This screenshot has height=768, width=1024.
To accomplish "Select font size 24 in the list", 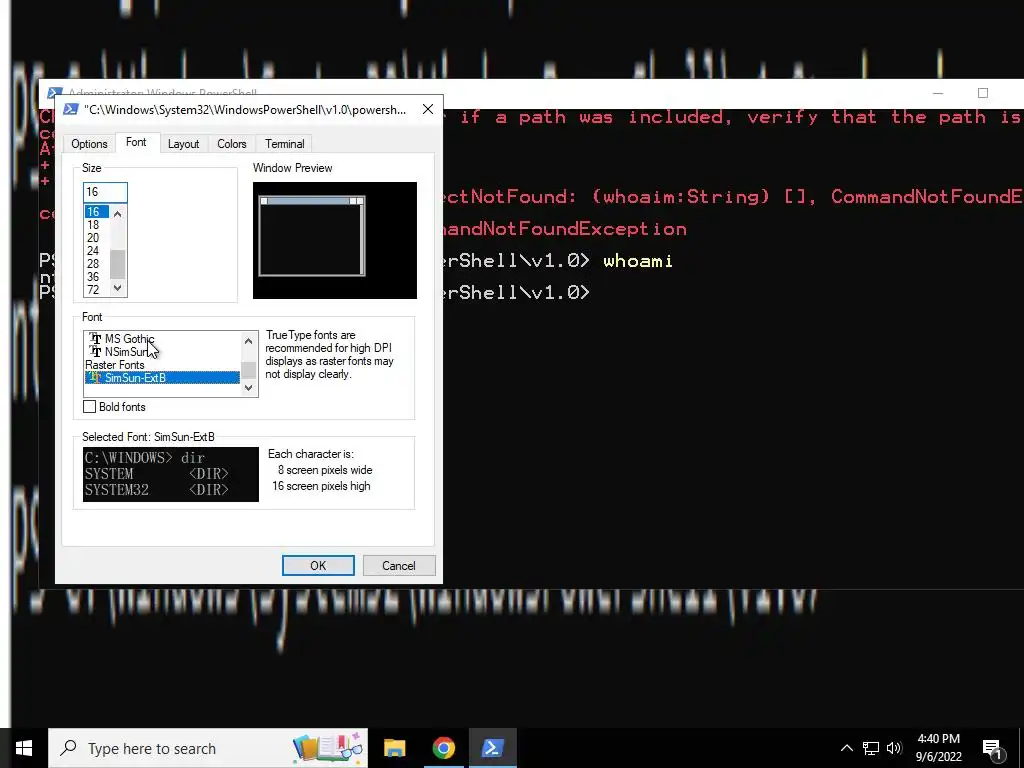I will 97,251.
